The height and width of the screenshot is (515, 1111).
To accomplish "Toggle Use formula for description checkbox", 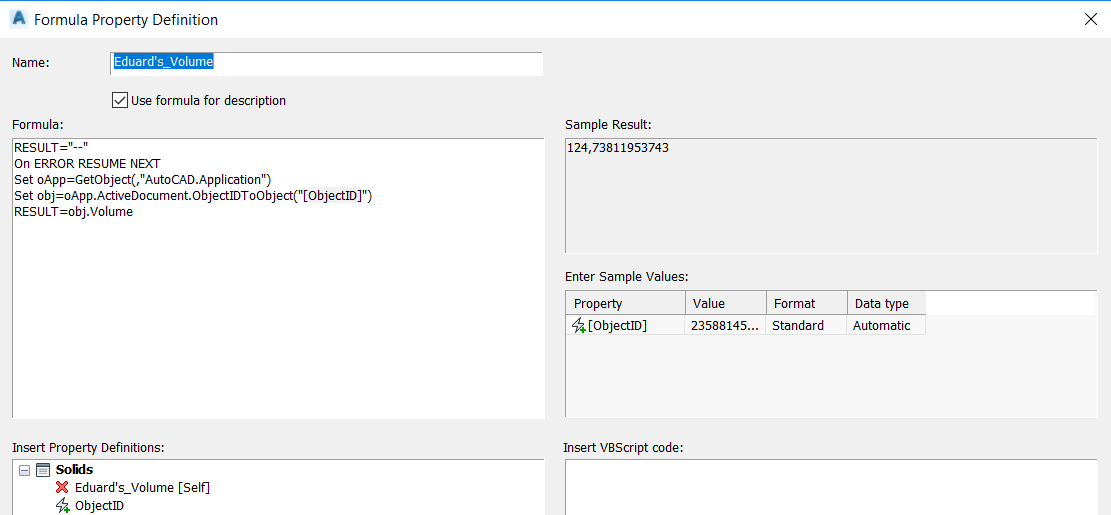I will click(120, 100).
